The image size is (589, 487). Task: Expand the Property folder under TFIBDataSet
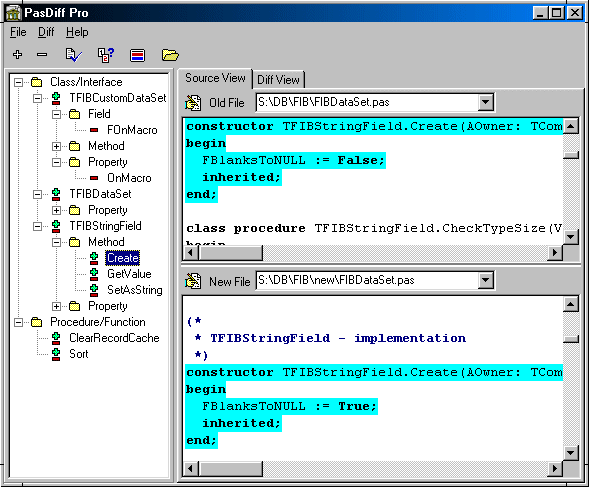pyautogui.click(x=56, y=210)
